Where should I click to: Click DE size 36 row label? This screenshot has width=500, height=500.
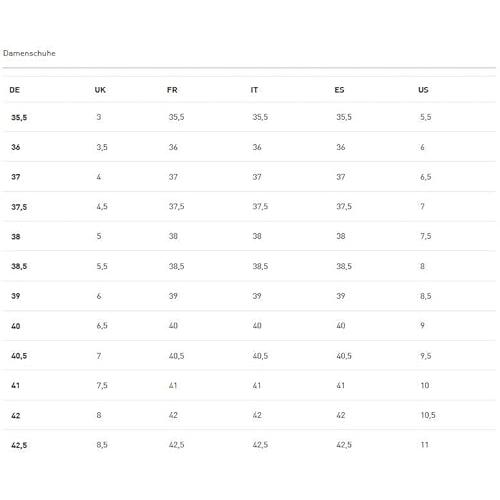click(x=16, y=147)
